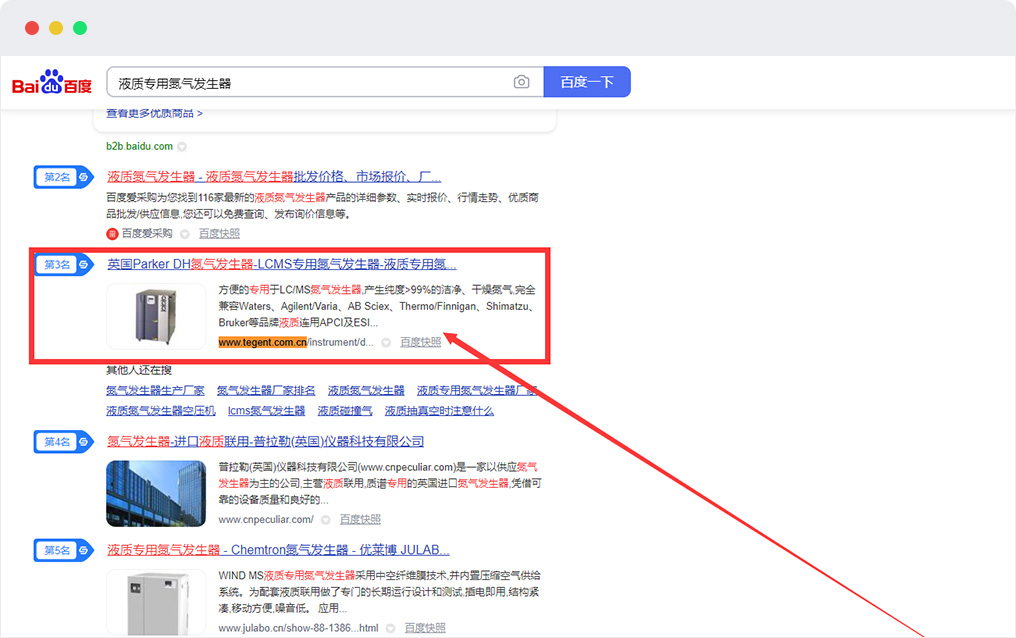
Task: Open 百度快照 for the cnpeculiar.com result
Action: point(360,519)
